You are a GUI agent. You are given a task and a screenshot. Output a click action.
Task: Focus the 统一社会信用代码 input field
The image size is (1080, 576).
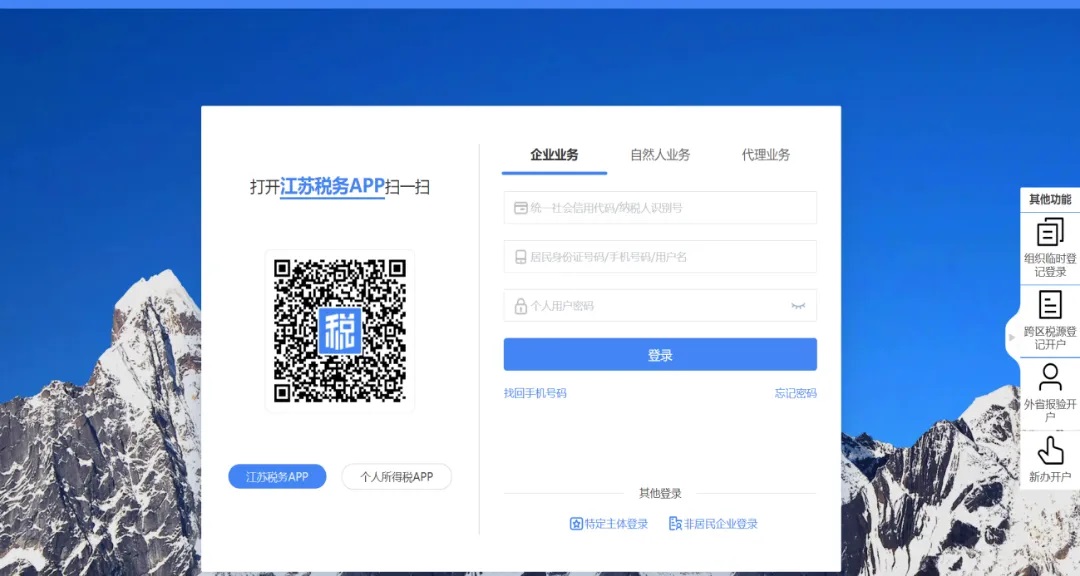point(670,208)
